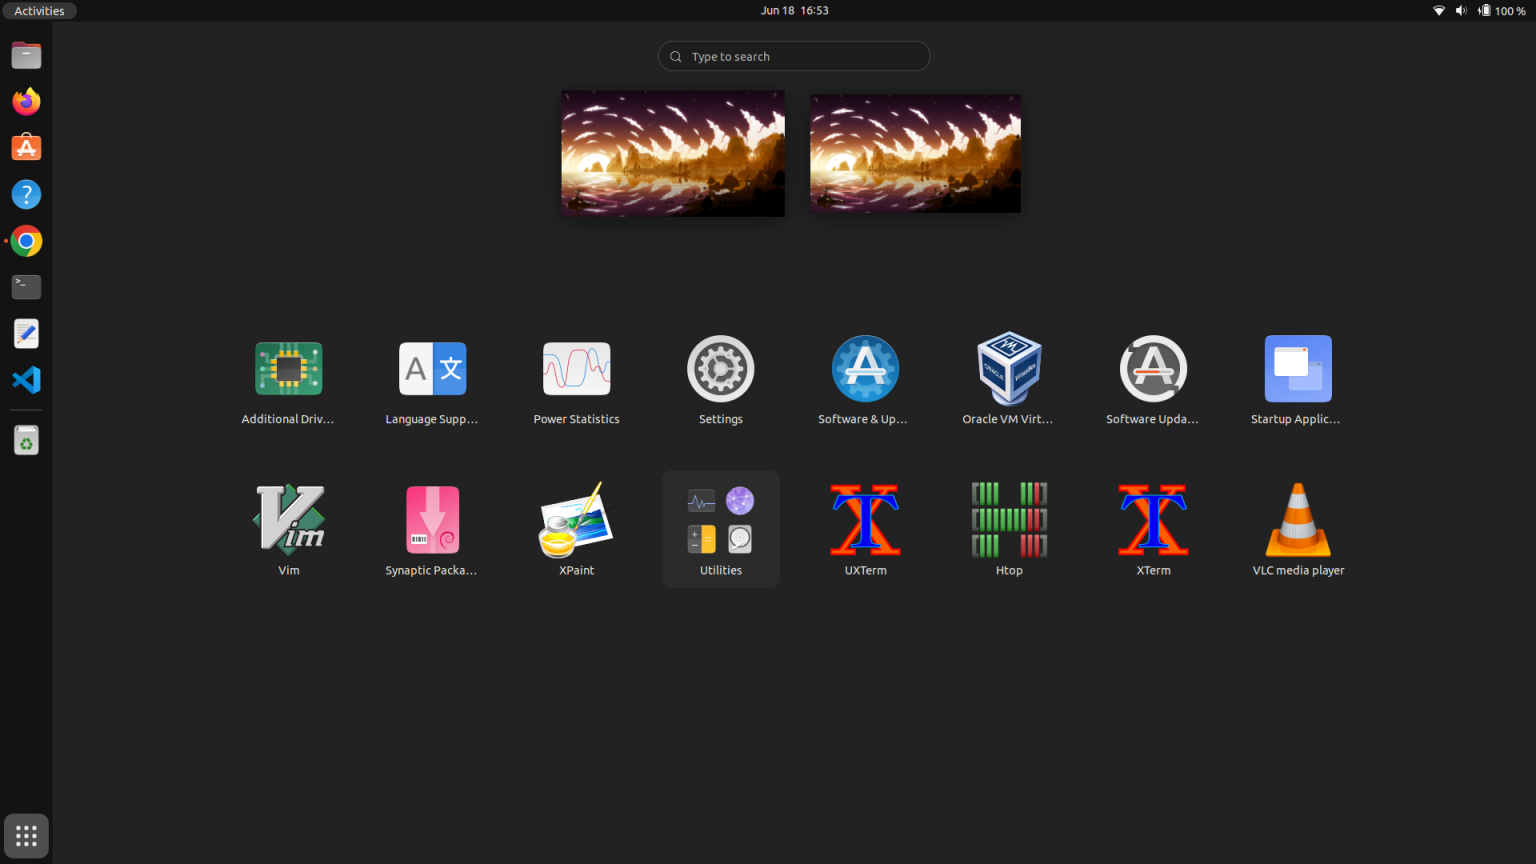Expand the Utilities app folder
1536x864 pixels.
point(720,520)
